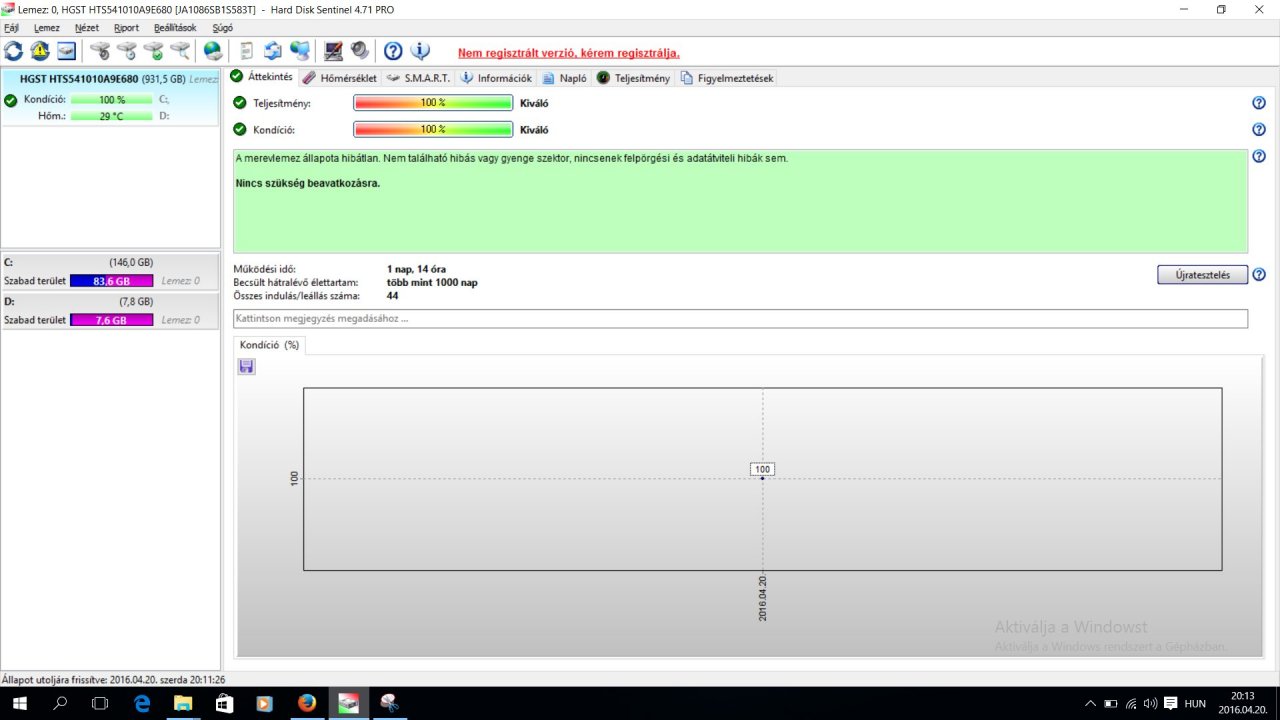The image size is (1280, 720).
Task: Click the main Kondíció 100 % progress bar
Action: click(x=433, y=129)
